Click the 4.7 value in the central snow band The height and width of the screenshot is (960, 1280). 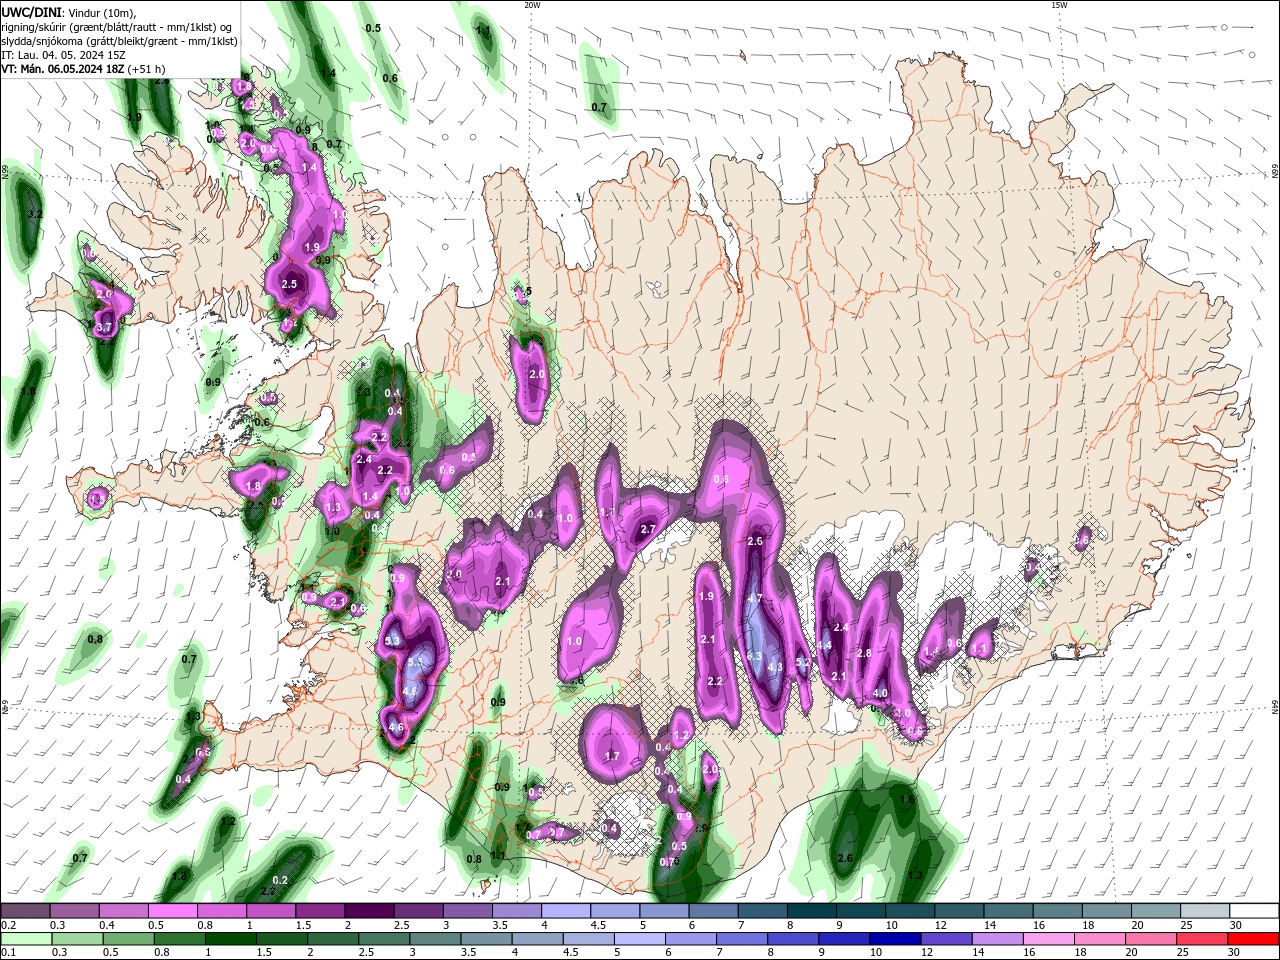755,598
